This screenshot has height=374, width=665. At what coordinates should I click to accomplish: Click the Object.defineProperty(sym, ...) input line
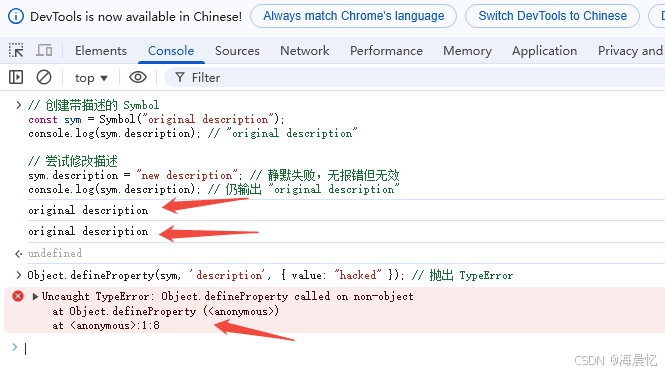pyautogui.click(x=270, y=276)
